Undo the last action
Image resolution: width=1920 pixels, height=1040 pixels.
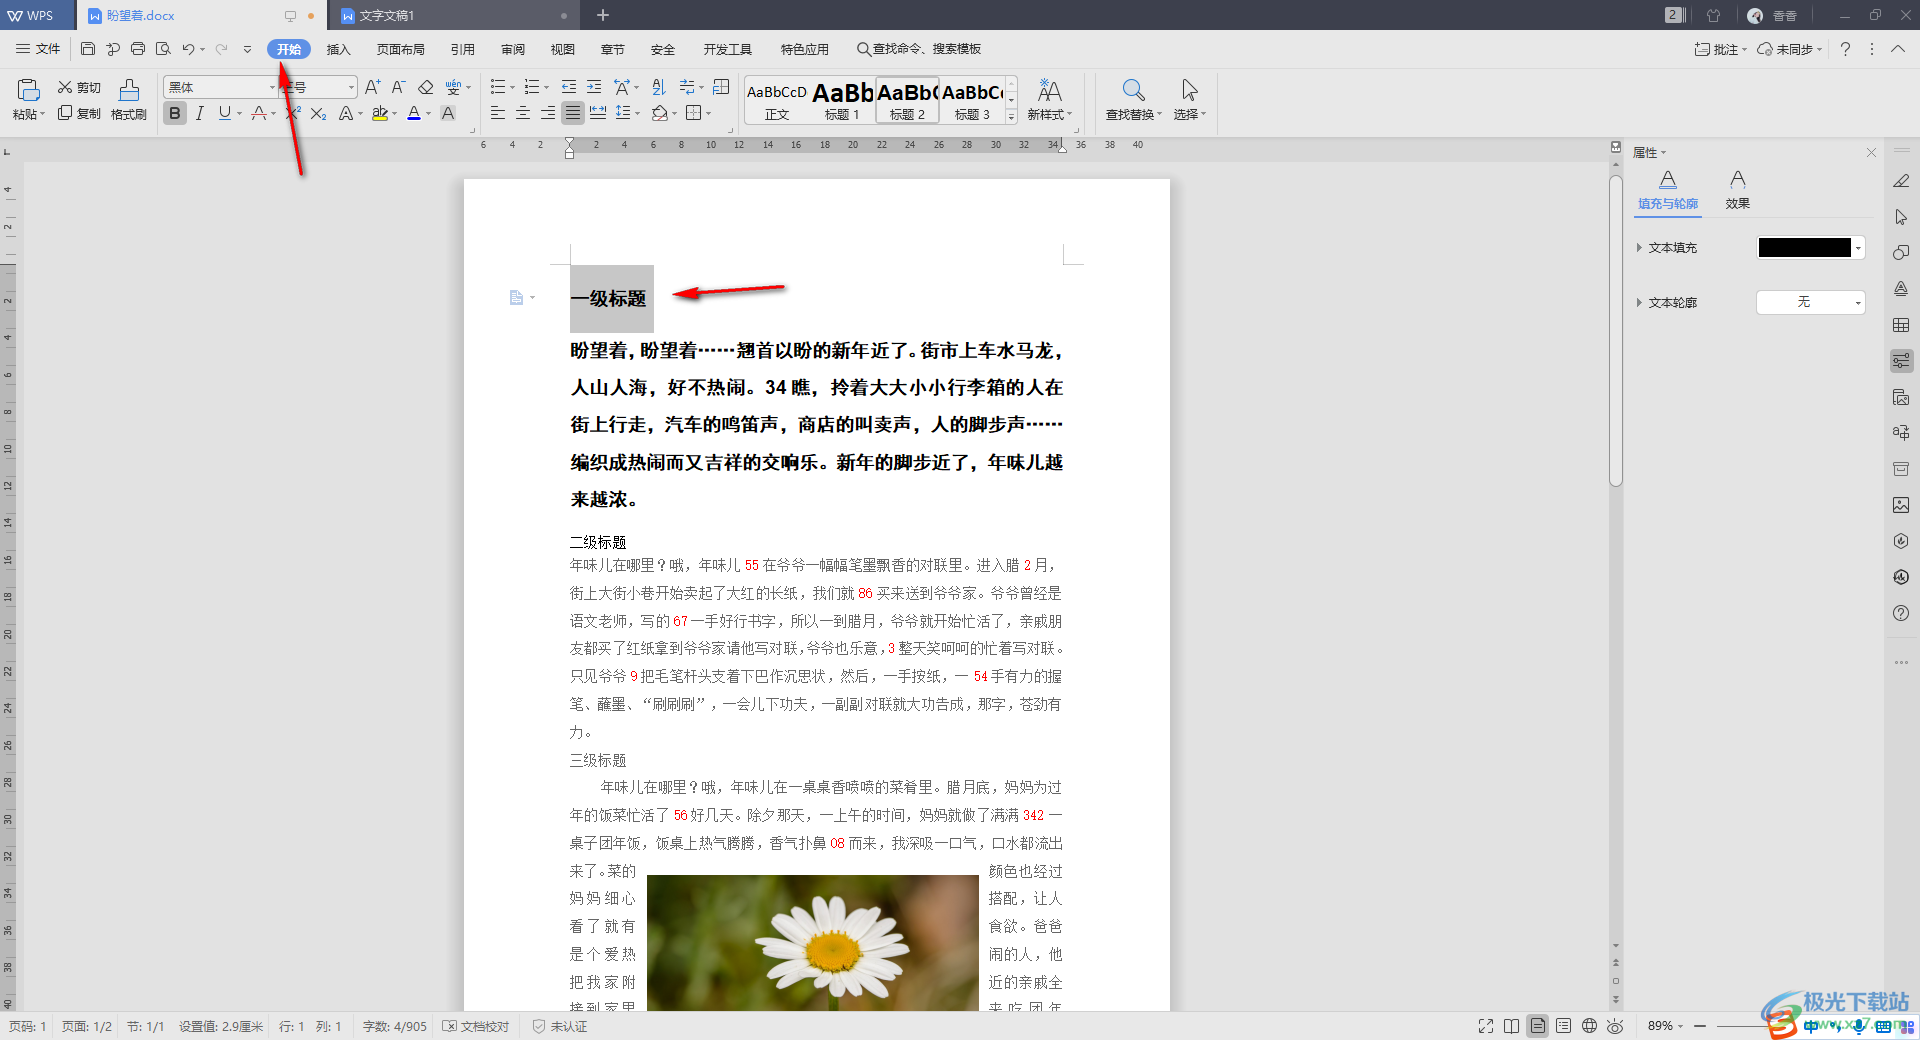tap(188, 49)
